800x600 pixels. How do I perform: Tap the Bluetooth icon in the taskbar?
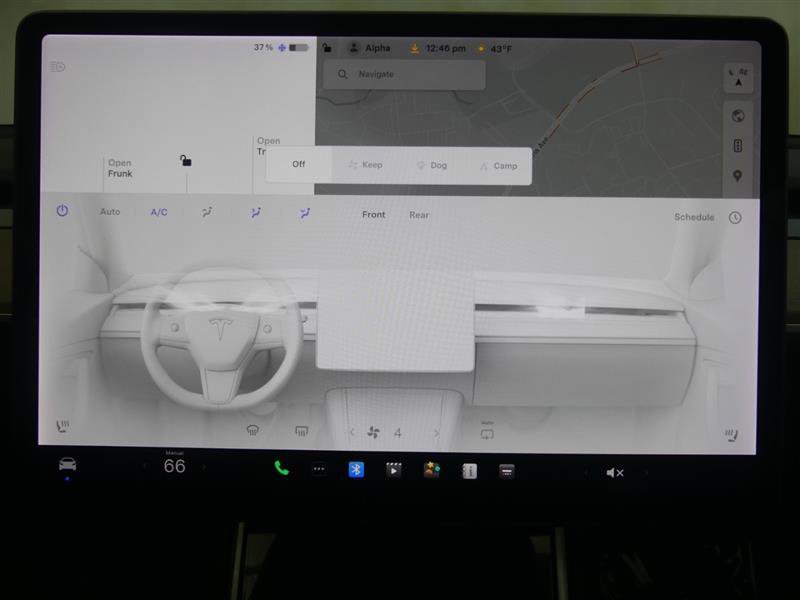(358, 469)
